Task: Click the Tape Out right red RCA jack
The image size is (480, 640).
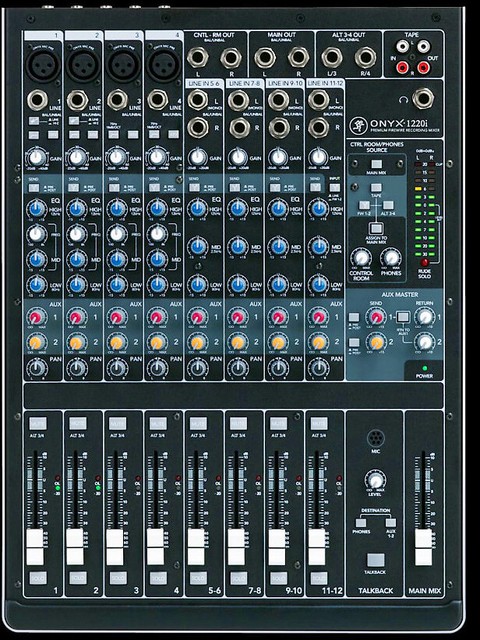Action: click(x=423, y=67)
